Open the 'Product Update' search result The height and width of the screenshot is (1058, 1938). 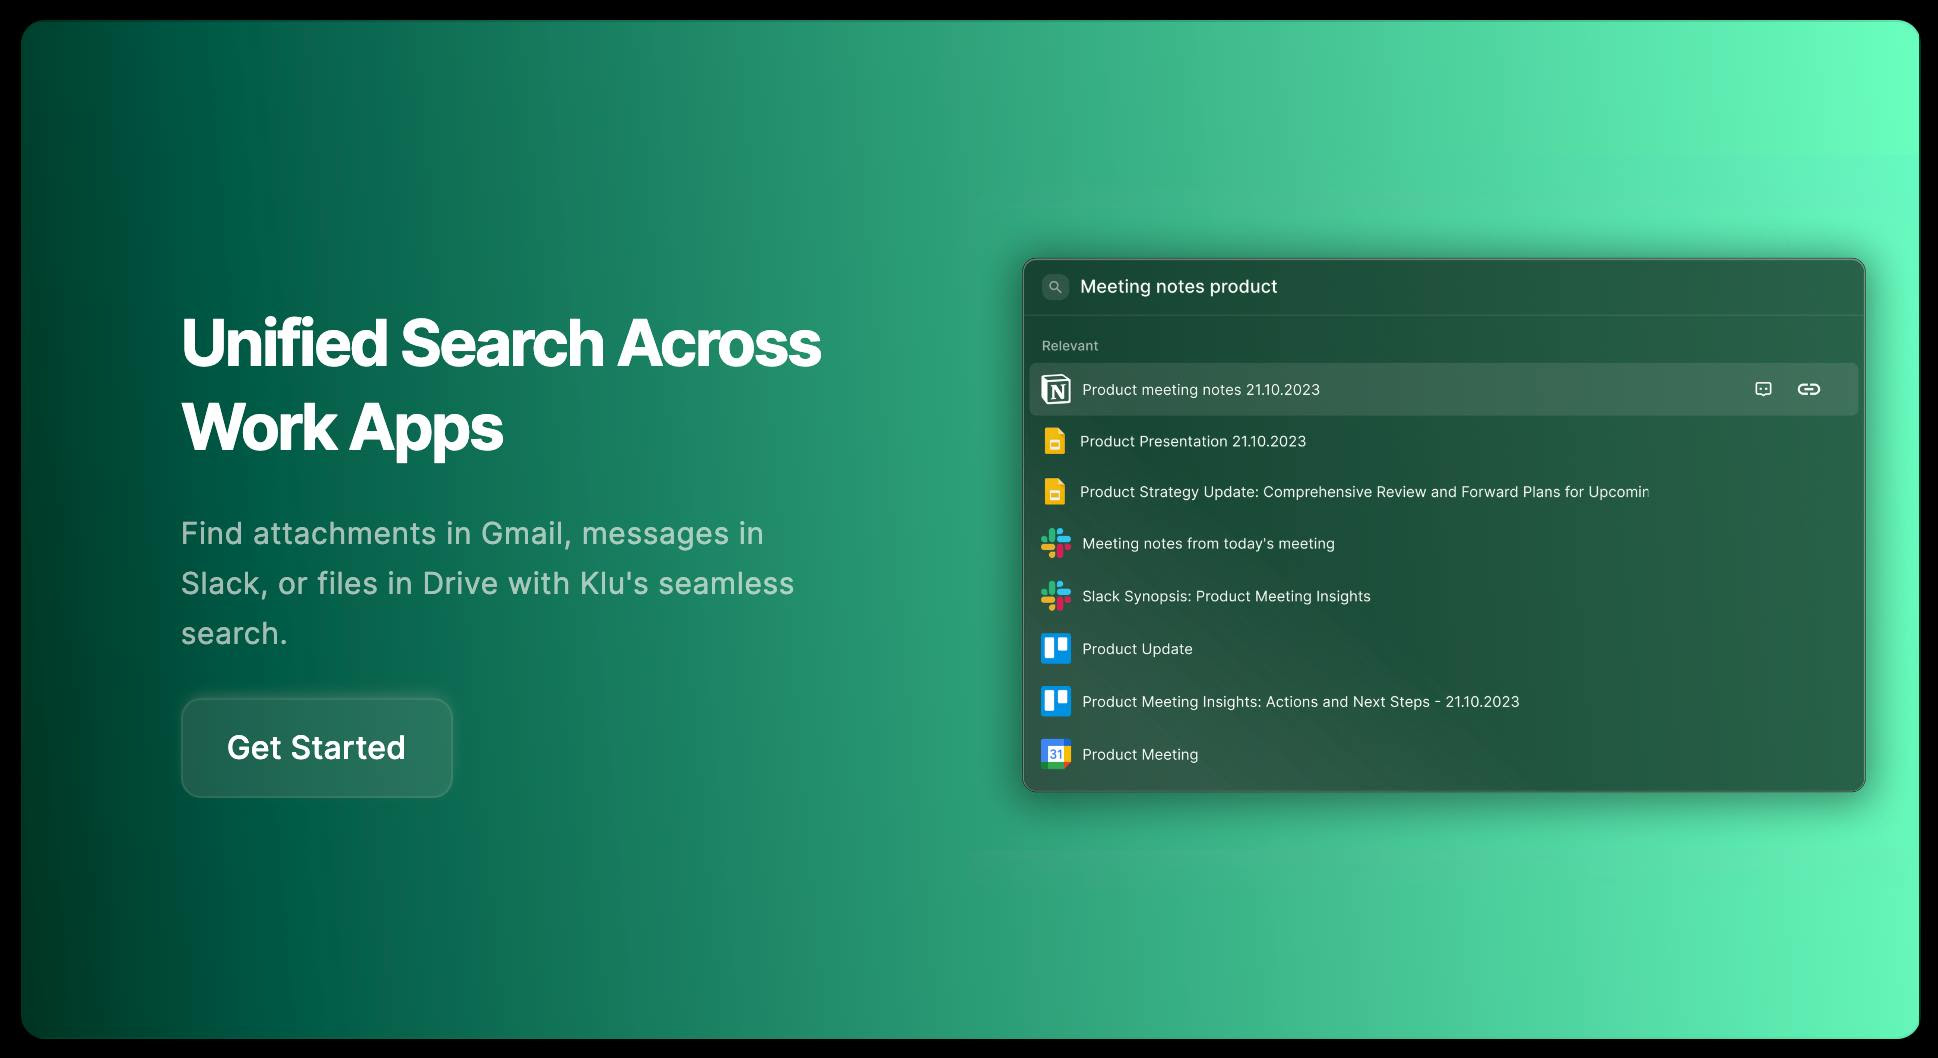(x=1137, y=649)
